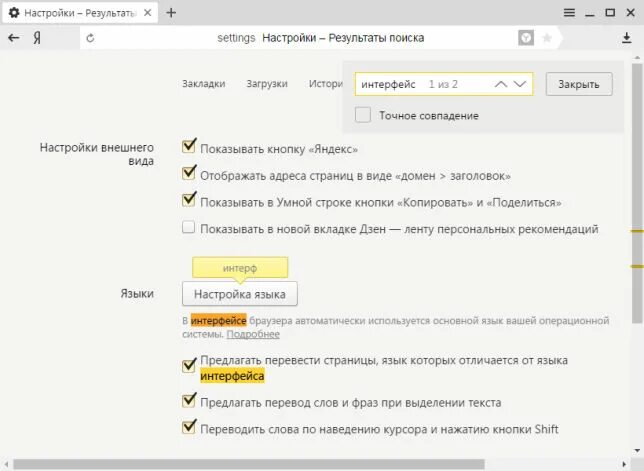This screenshot has width=644, height=471.
Task: Reload the page with refresh icon
Action: click(x=90, y=38)
